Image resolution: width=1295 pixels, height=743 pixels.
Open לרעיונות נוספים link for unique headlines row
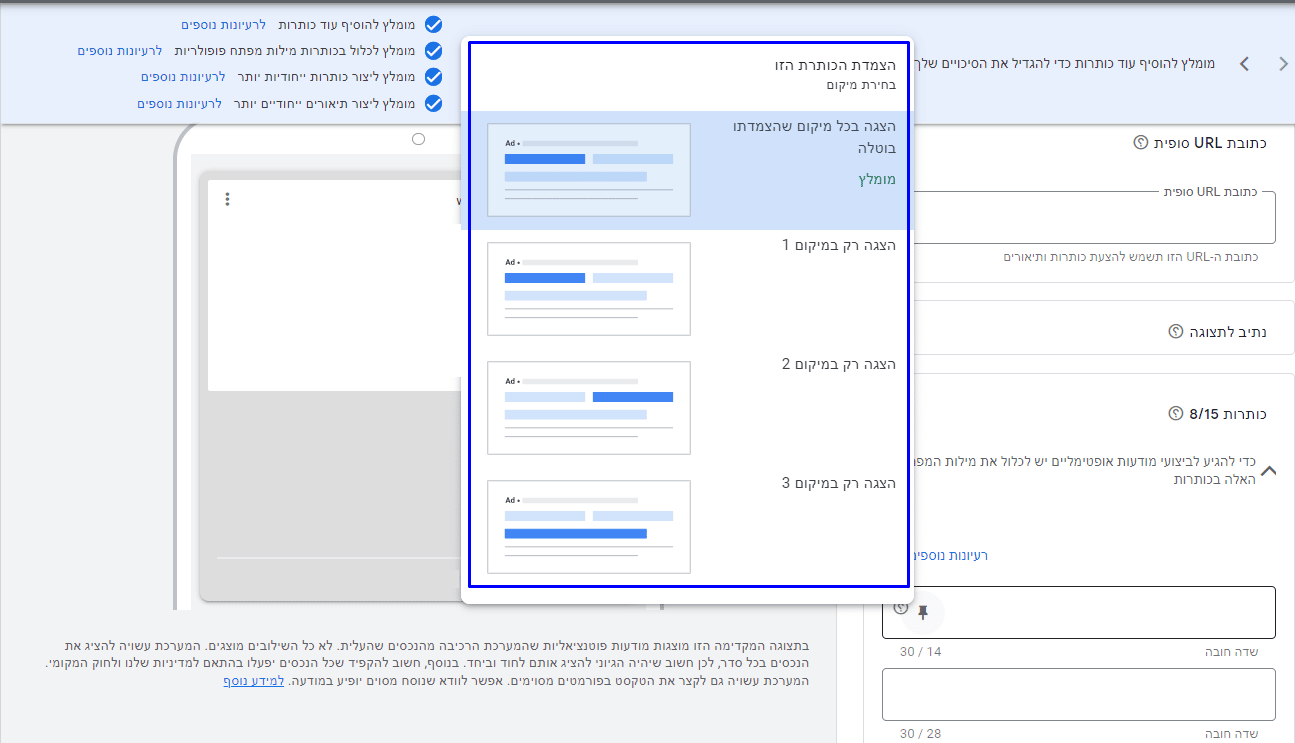coord(183,76)
